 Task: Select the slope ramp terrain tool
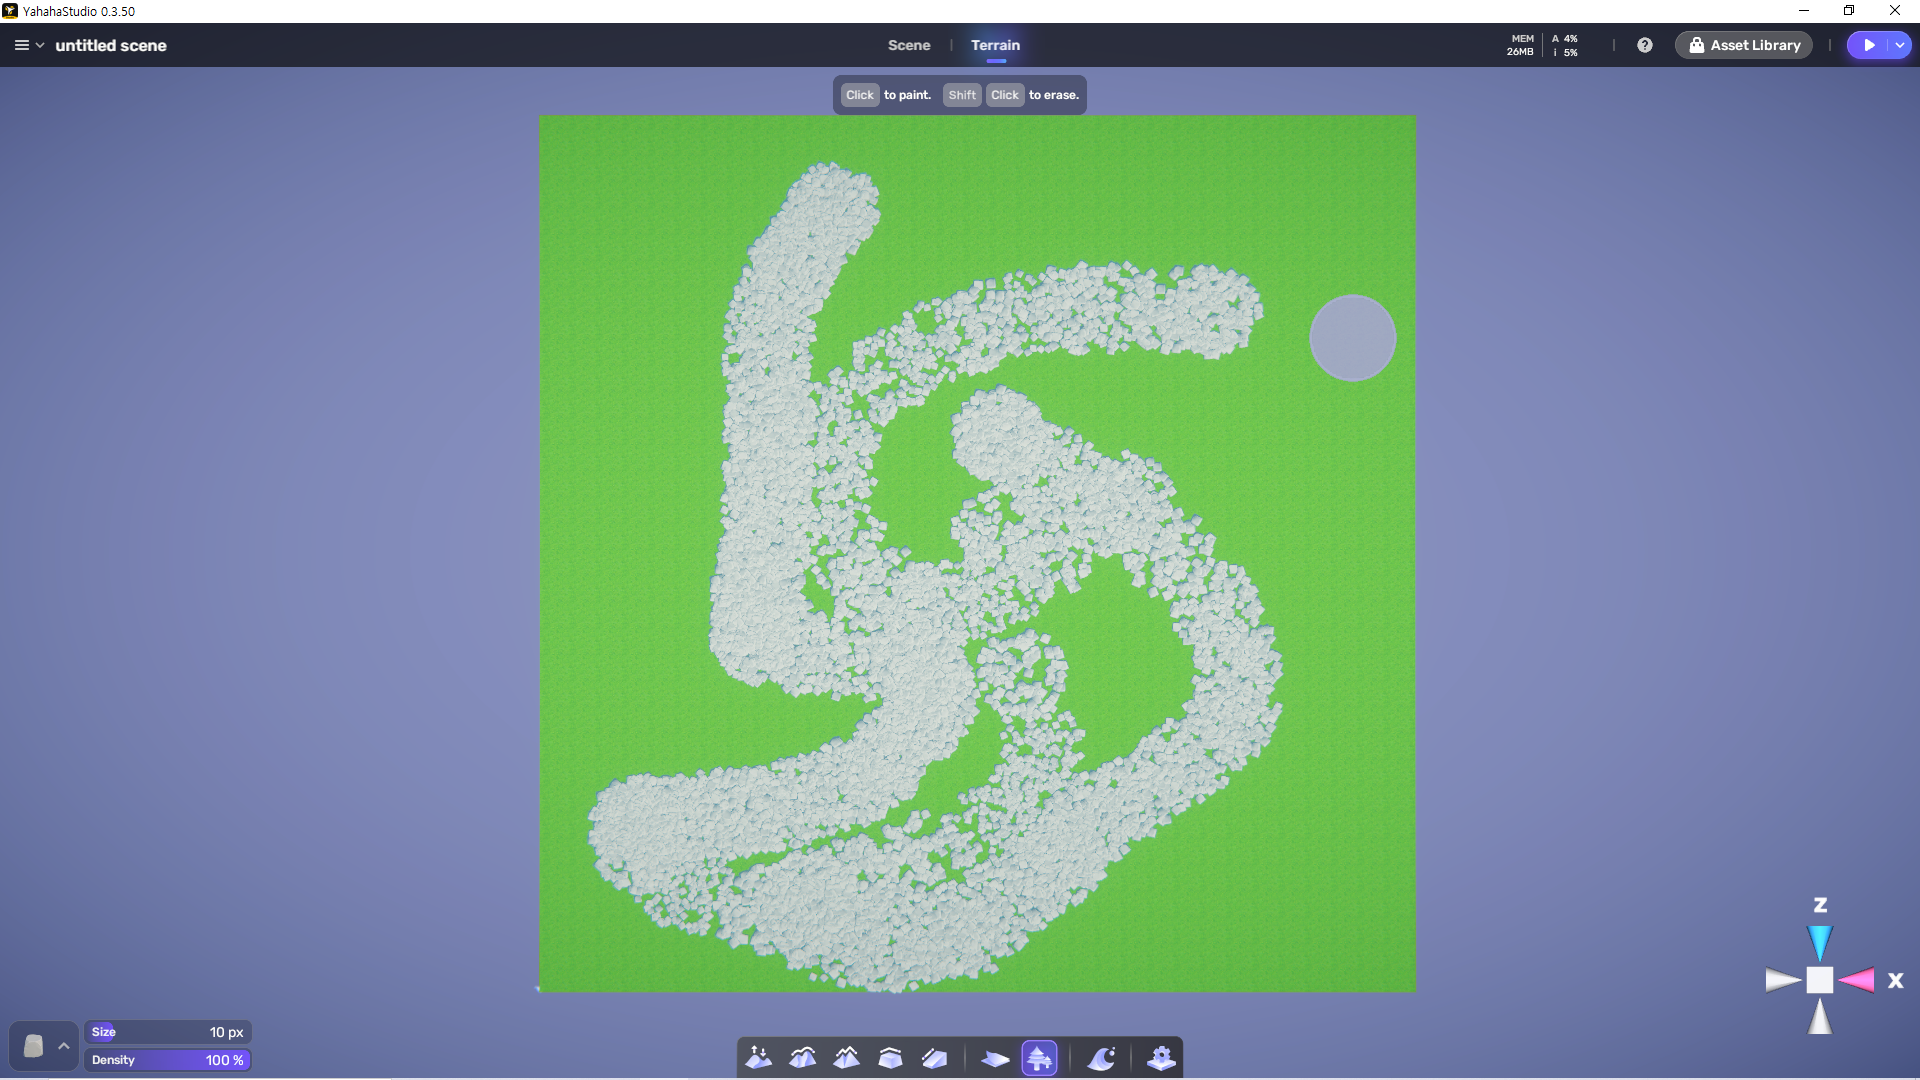(934, 1058)
